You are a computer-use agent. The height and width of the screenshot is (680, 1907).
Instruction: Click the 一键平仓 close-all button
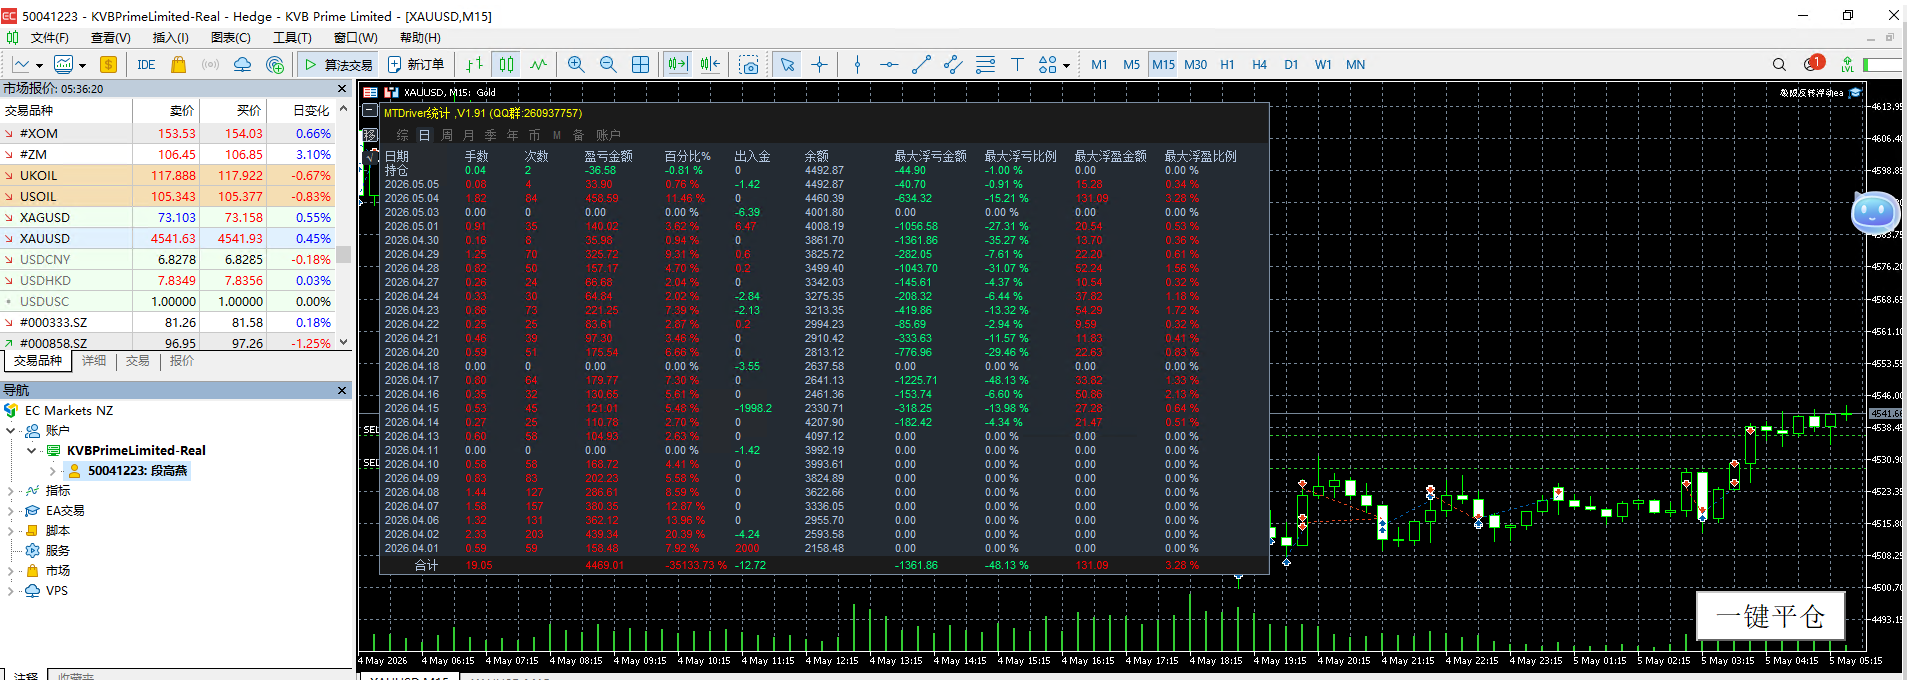pos(1770,616)
